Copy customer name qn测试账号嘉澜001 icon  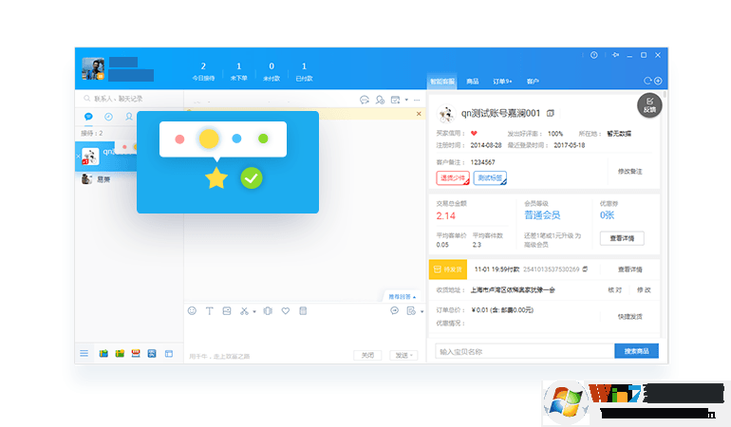pyautogui.click(x=551, y=113)
